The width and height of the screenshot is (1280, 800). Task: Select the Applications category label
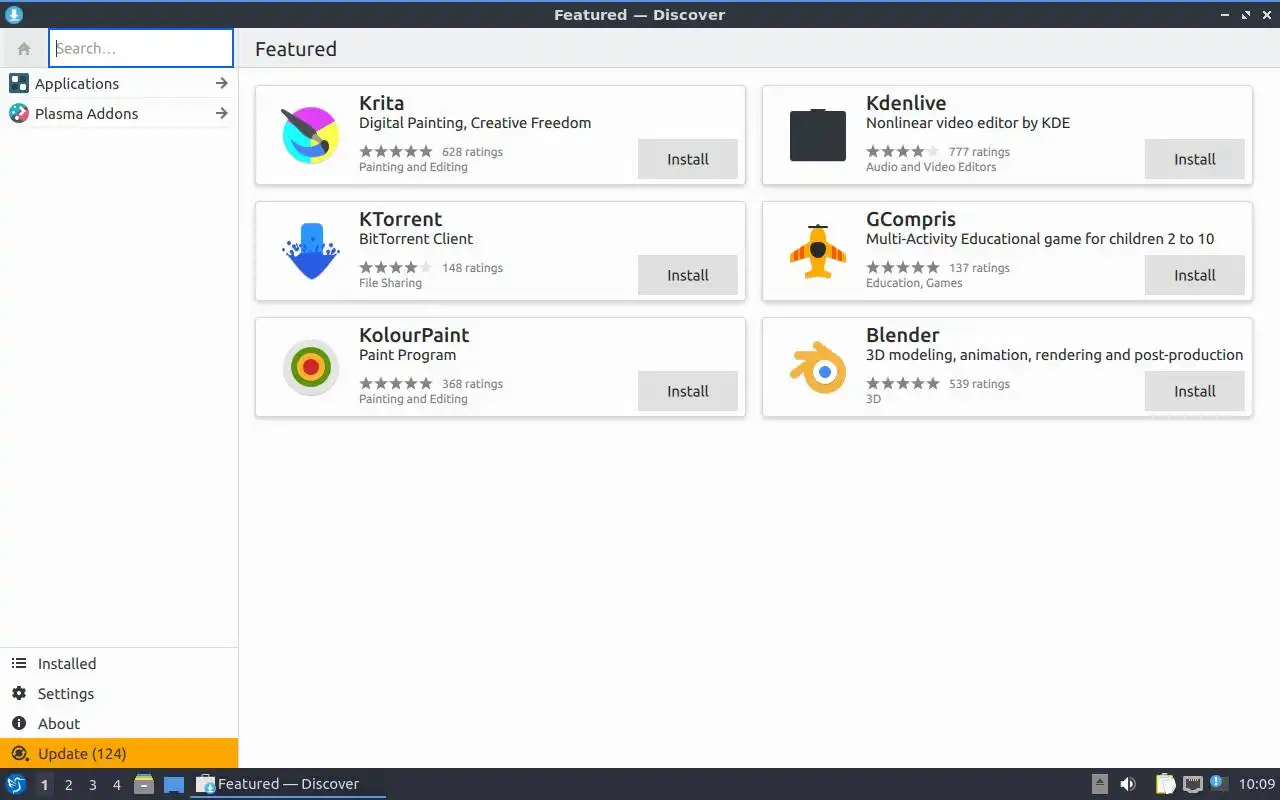77,84
